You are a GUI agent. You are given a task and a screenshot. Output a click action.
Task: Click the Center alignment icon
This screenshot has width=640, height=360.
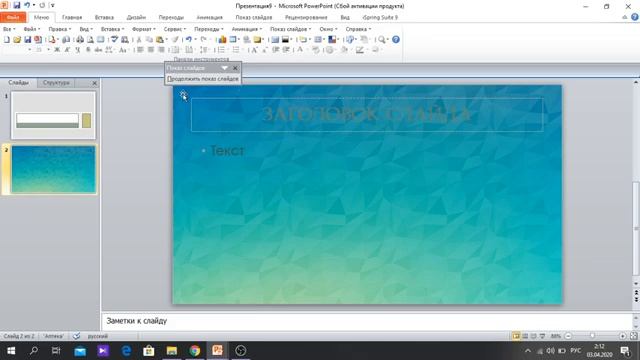(151, 50)
